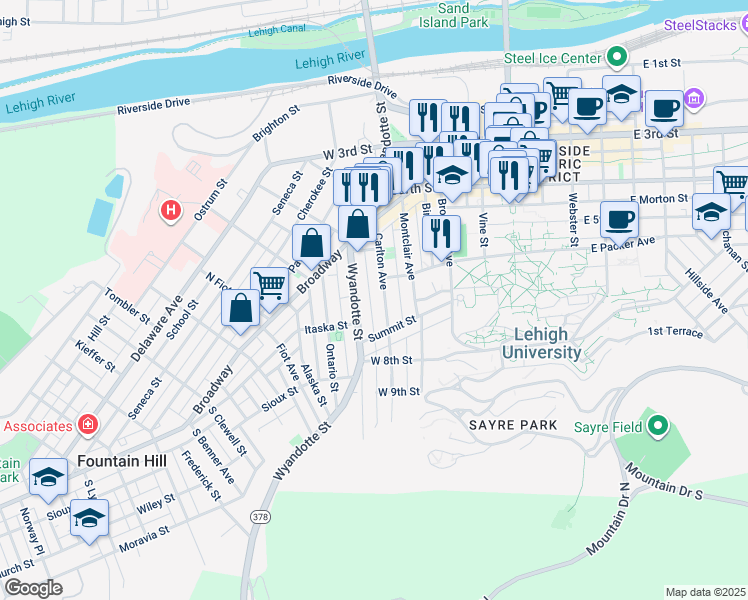Open shopping cart marker beside E Morton St
The image size is (748, 600).
(733, 186)
